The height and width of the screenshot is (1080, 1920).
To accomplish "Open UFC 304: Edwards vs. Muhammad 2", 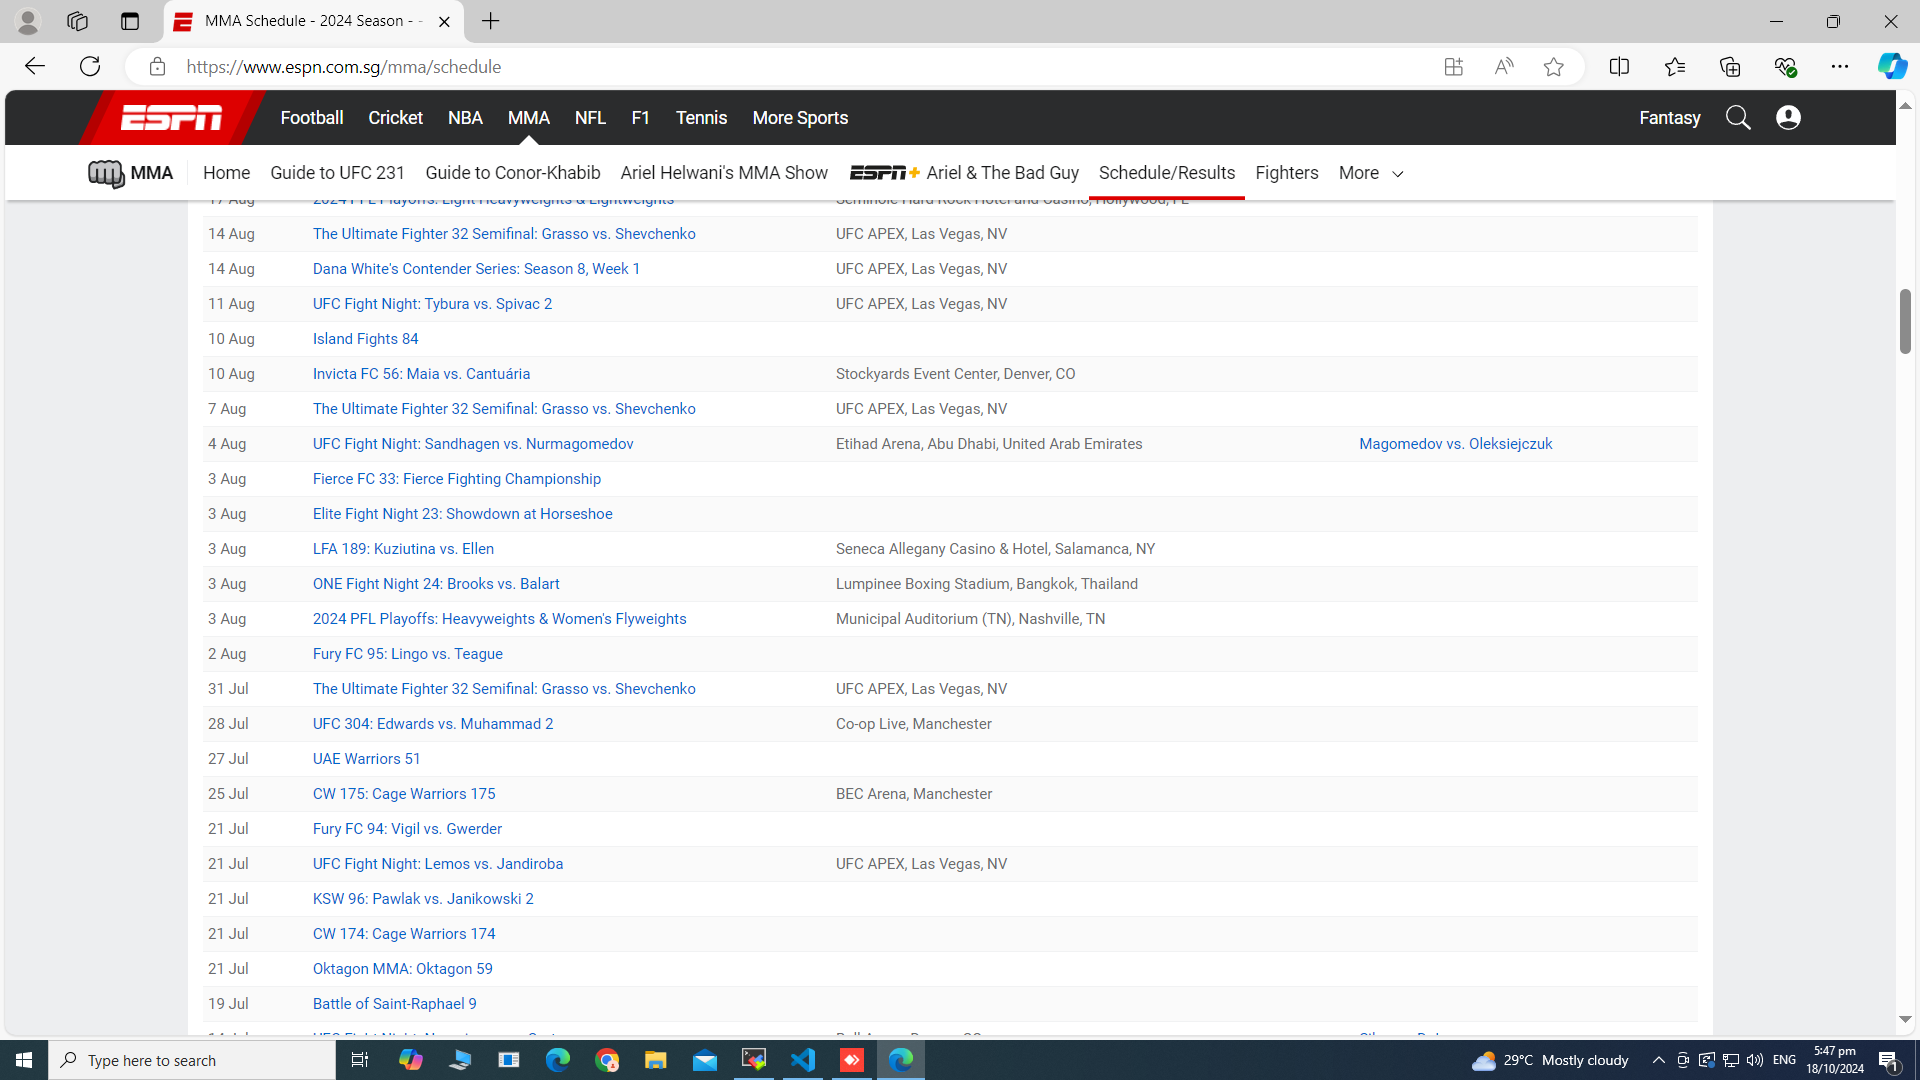I will (x=432, y=724).
